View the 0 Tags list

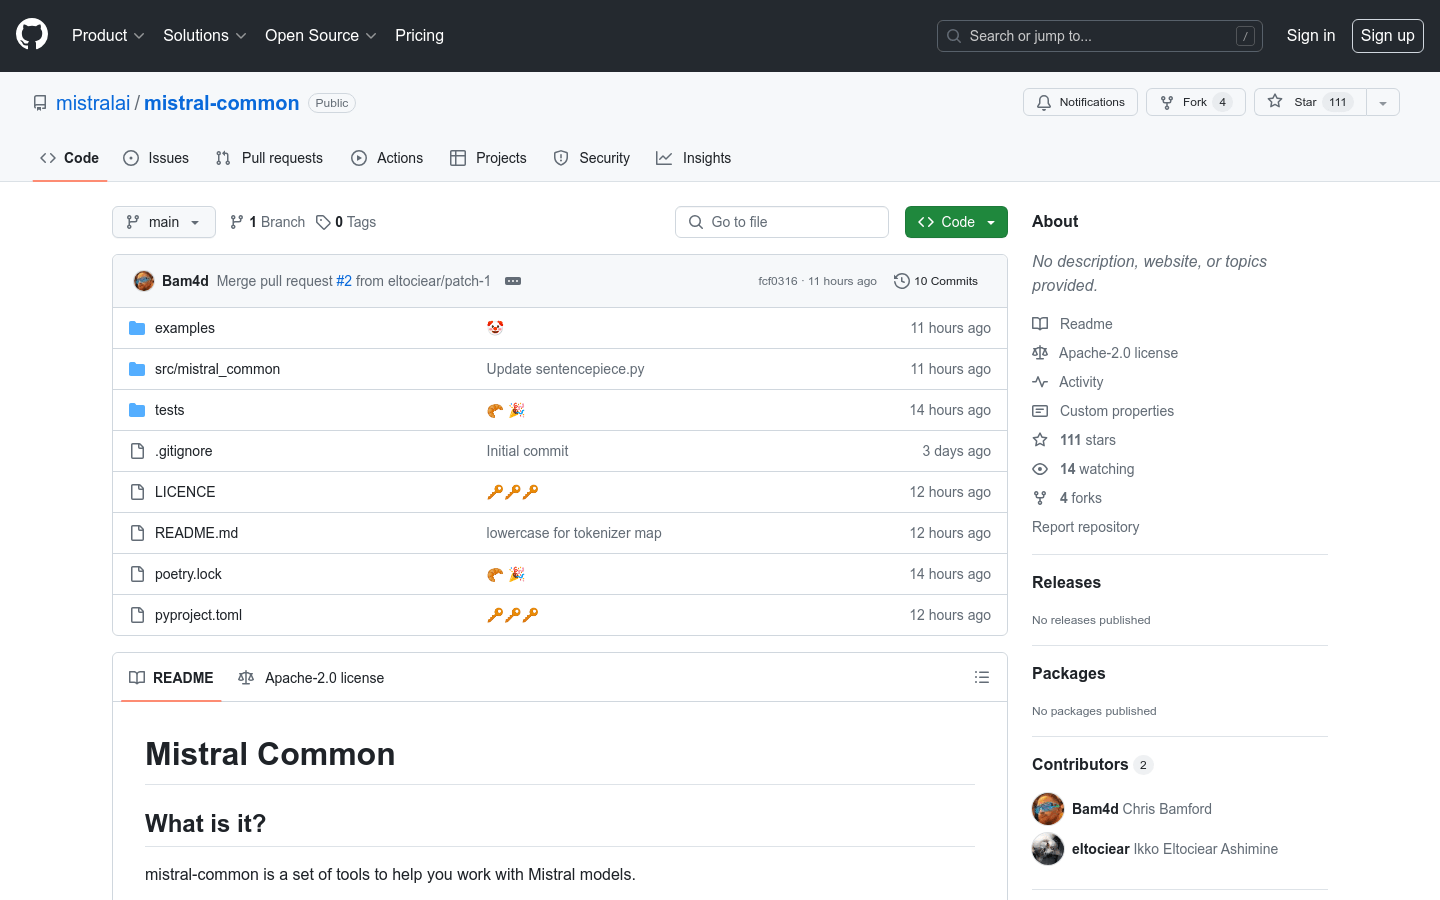pos(346,222)
